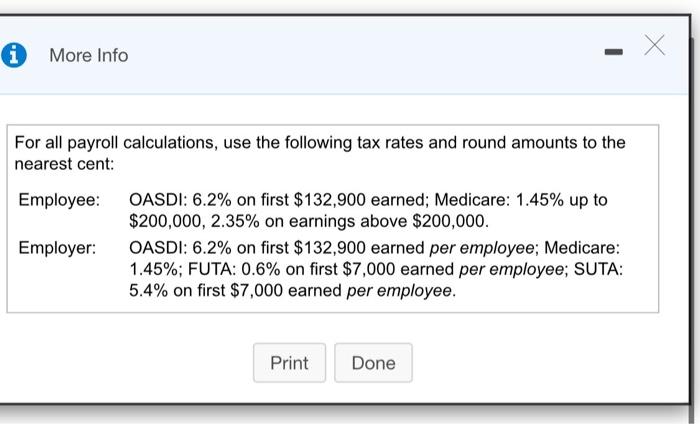Click the "5.4% on first $7,000 earned" line

[236, 292]
